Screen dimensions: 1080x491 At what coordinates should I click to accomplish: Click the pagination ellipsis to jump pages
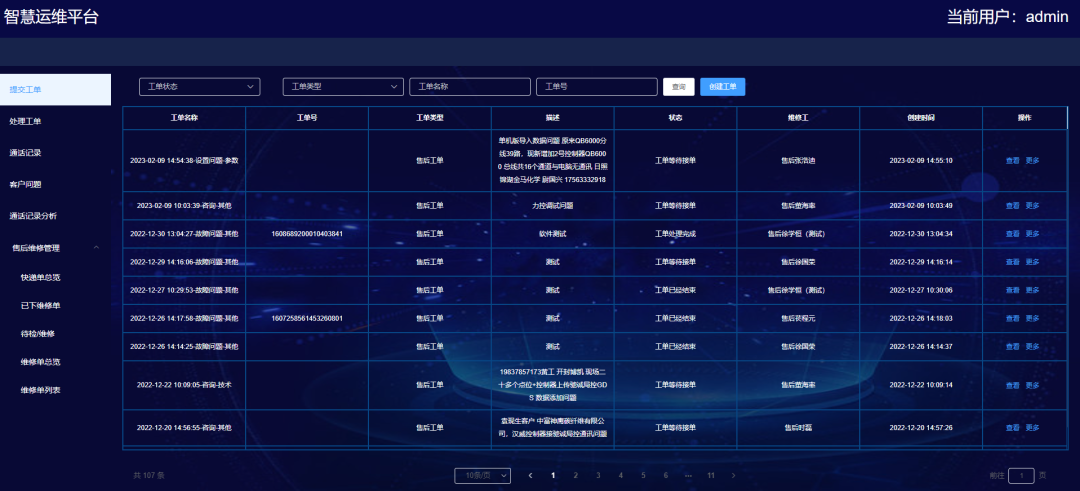pos(688,475)
